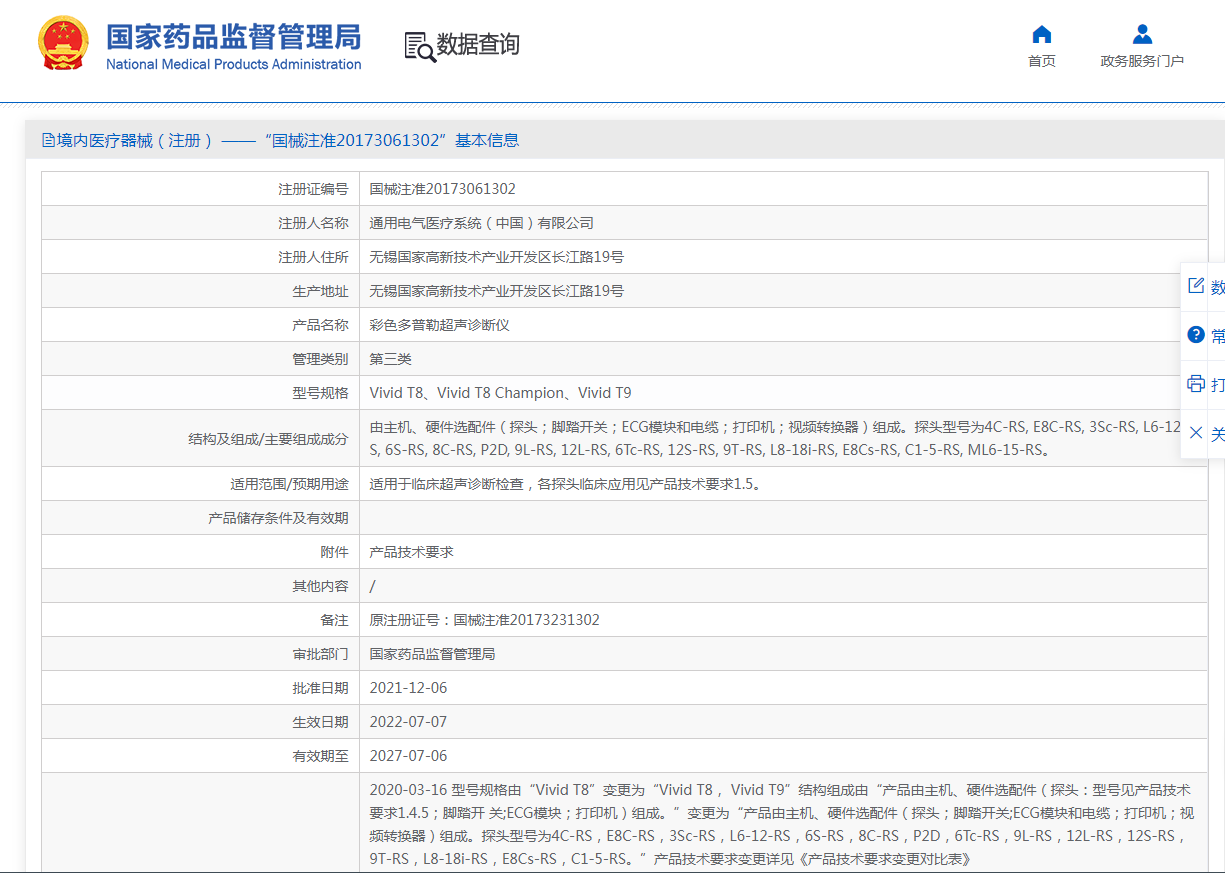Viewport: 1225px width, 873px height.
Task: Click the X close icon in the side panel
Action: click(1196, 433)
